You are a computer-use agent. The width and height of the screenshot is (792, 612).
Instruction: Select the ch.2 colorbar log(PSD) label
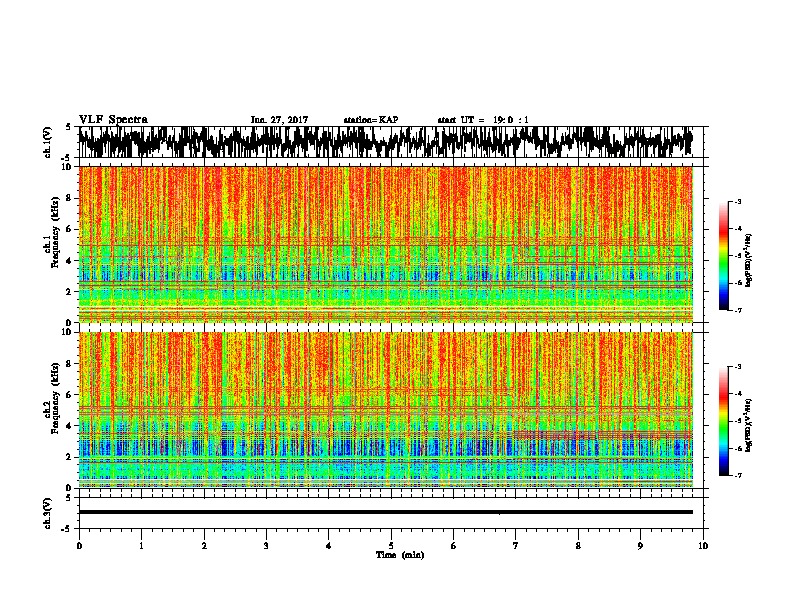tap(748, 425)
